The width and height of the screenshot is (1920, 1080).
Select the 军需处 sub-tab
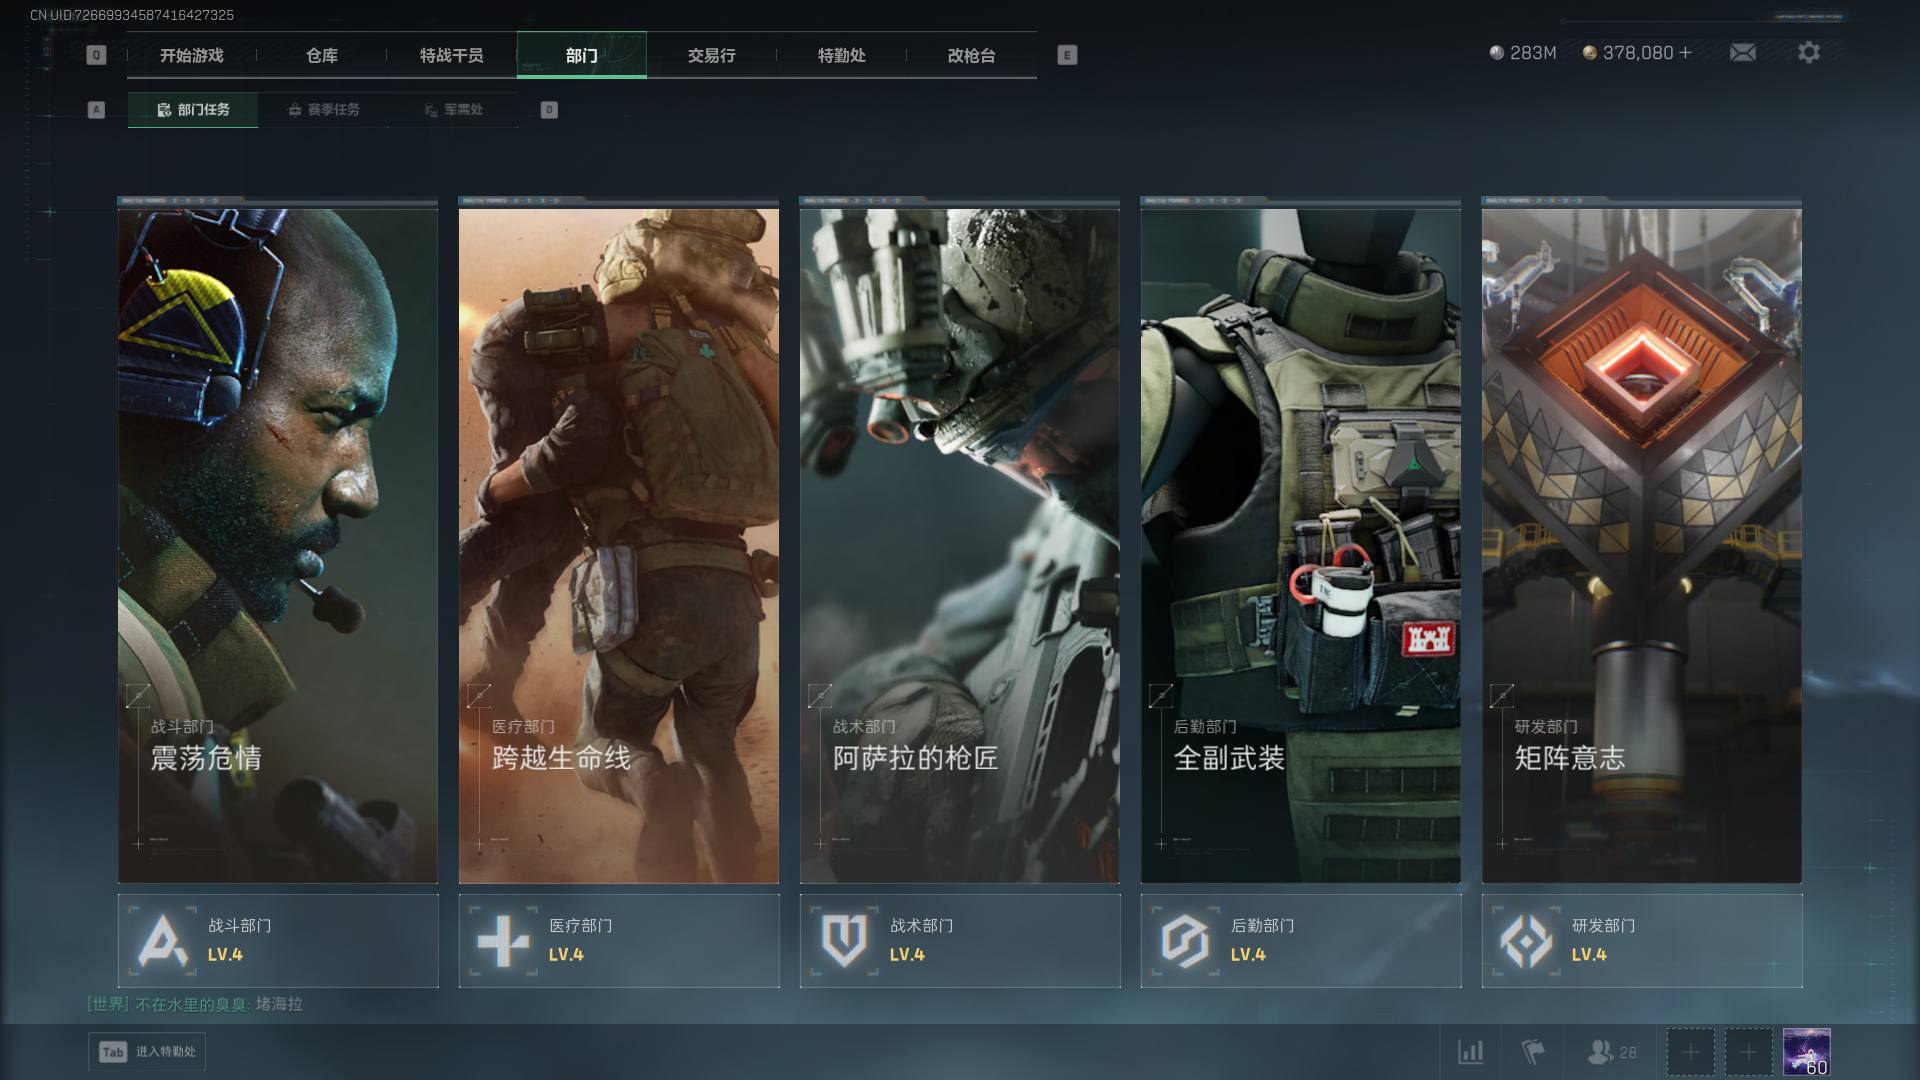click(453, 110)
